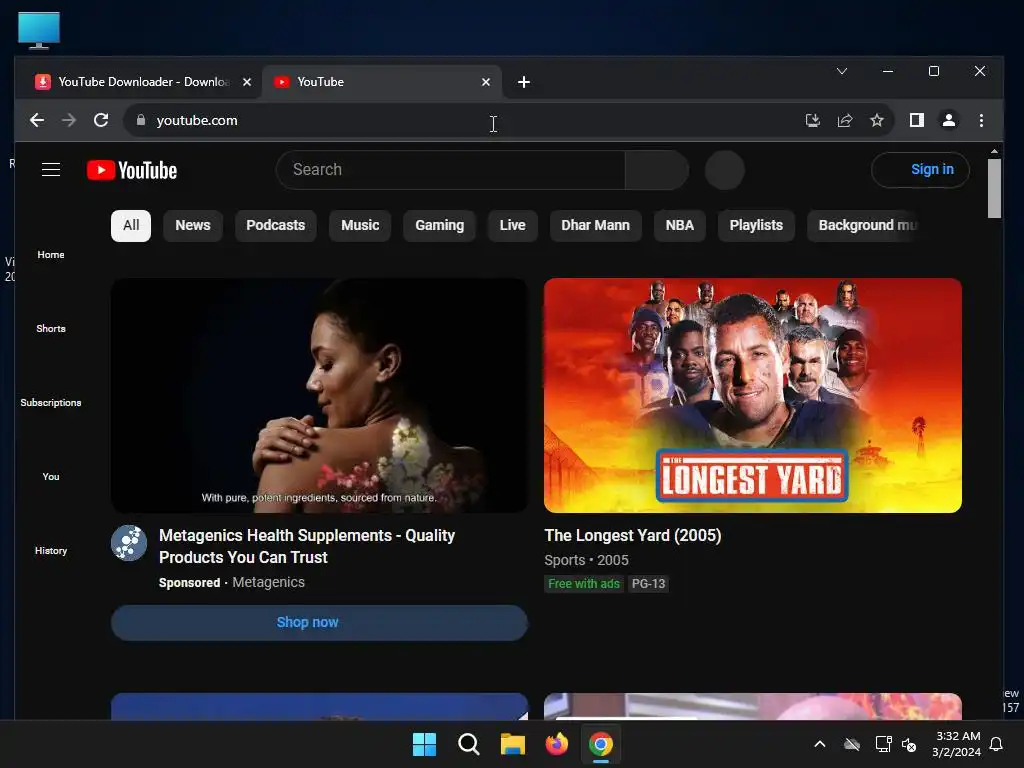The image size is (1024, 768).
Task: Pick the Playlists filter chip
Action: 756,225
